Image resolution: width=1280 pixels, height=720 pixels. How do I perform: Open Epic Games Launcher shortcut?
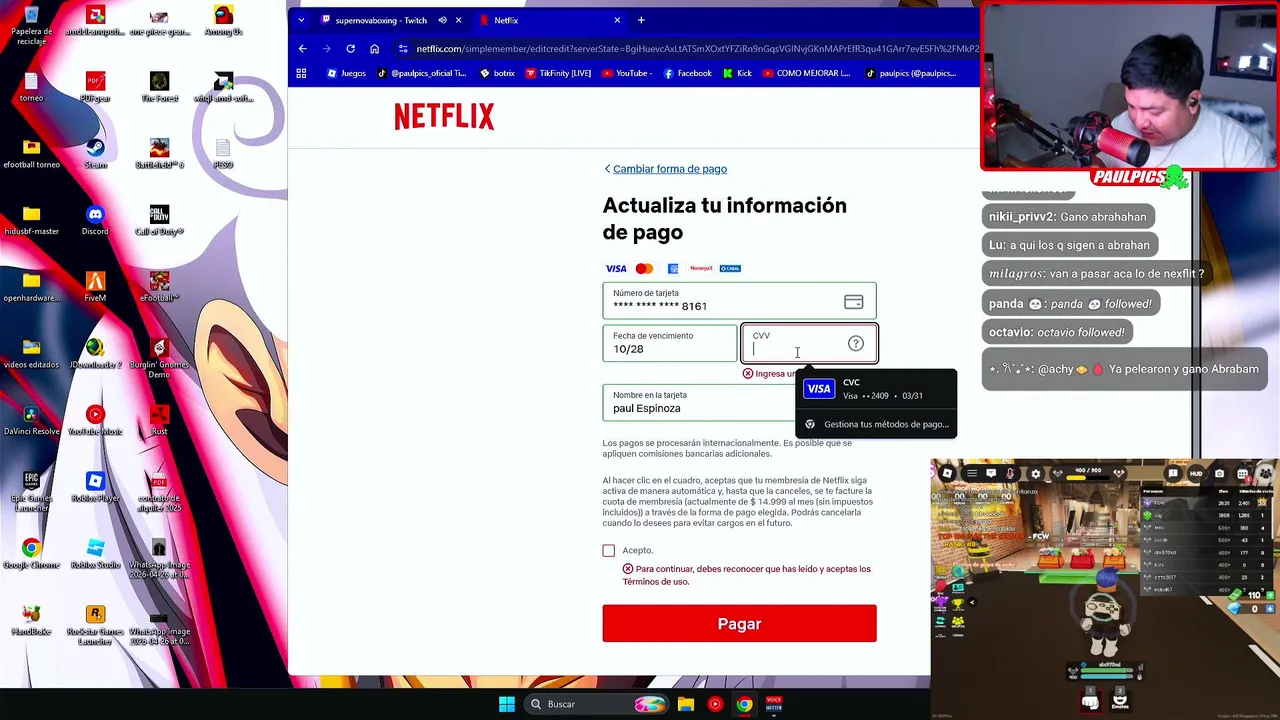click(31, 491)
